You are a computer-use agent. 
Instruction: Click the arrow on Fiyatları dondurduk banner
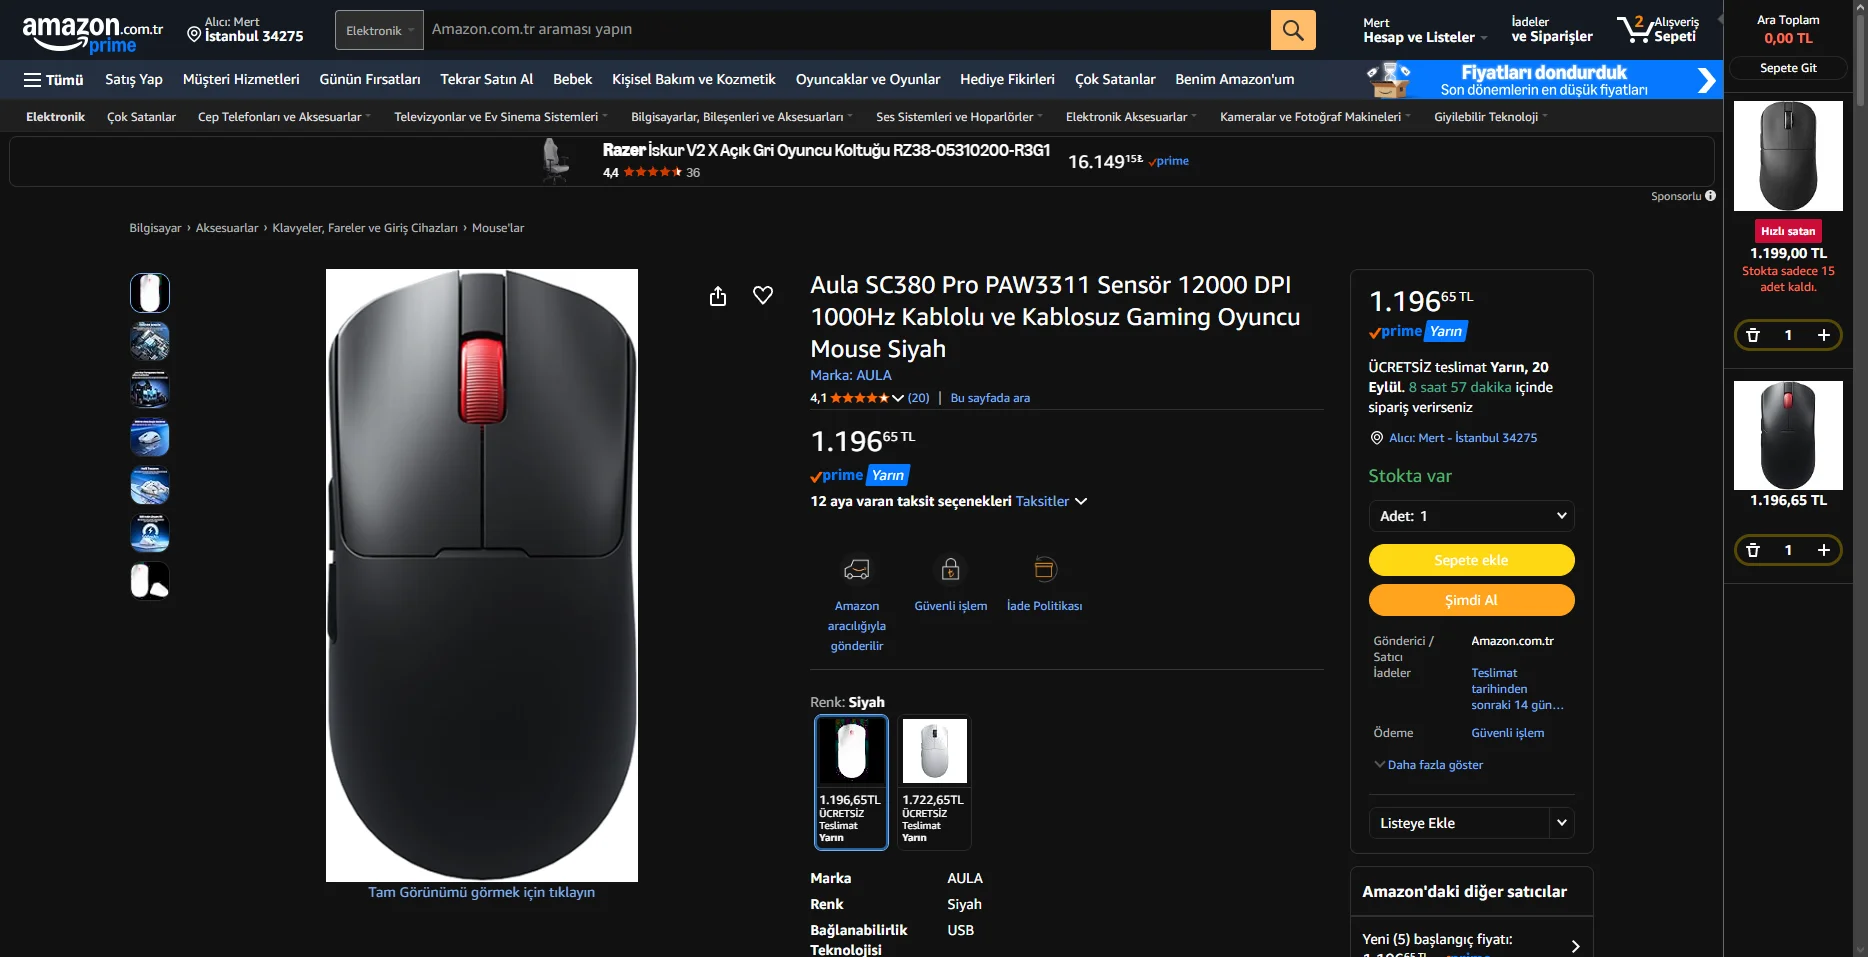coord(1706,80)
